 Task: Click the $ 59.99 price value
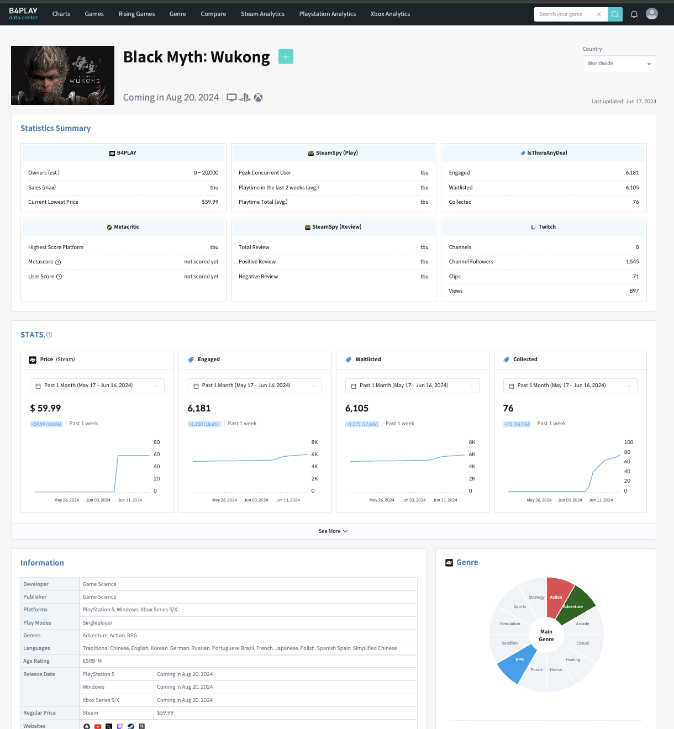tap(45, 408)
